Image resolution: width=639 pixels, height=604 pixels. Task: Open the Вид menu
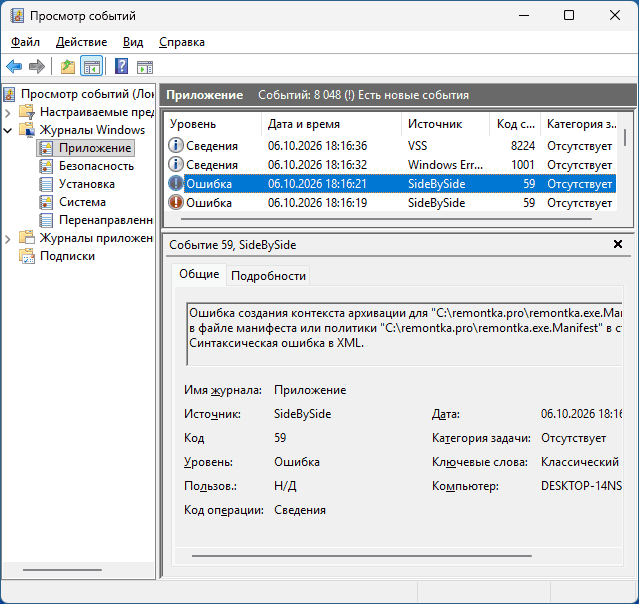[x=133, y=42]
